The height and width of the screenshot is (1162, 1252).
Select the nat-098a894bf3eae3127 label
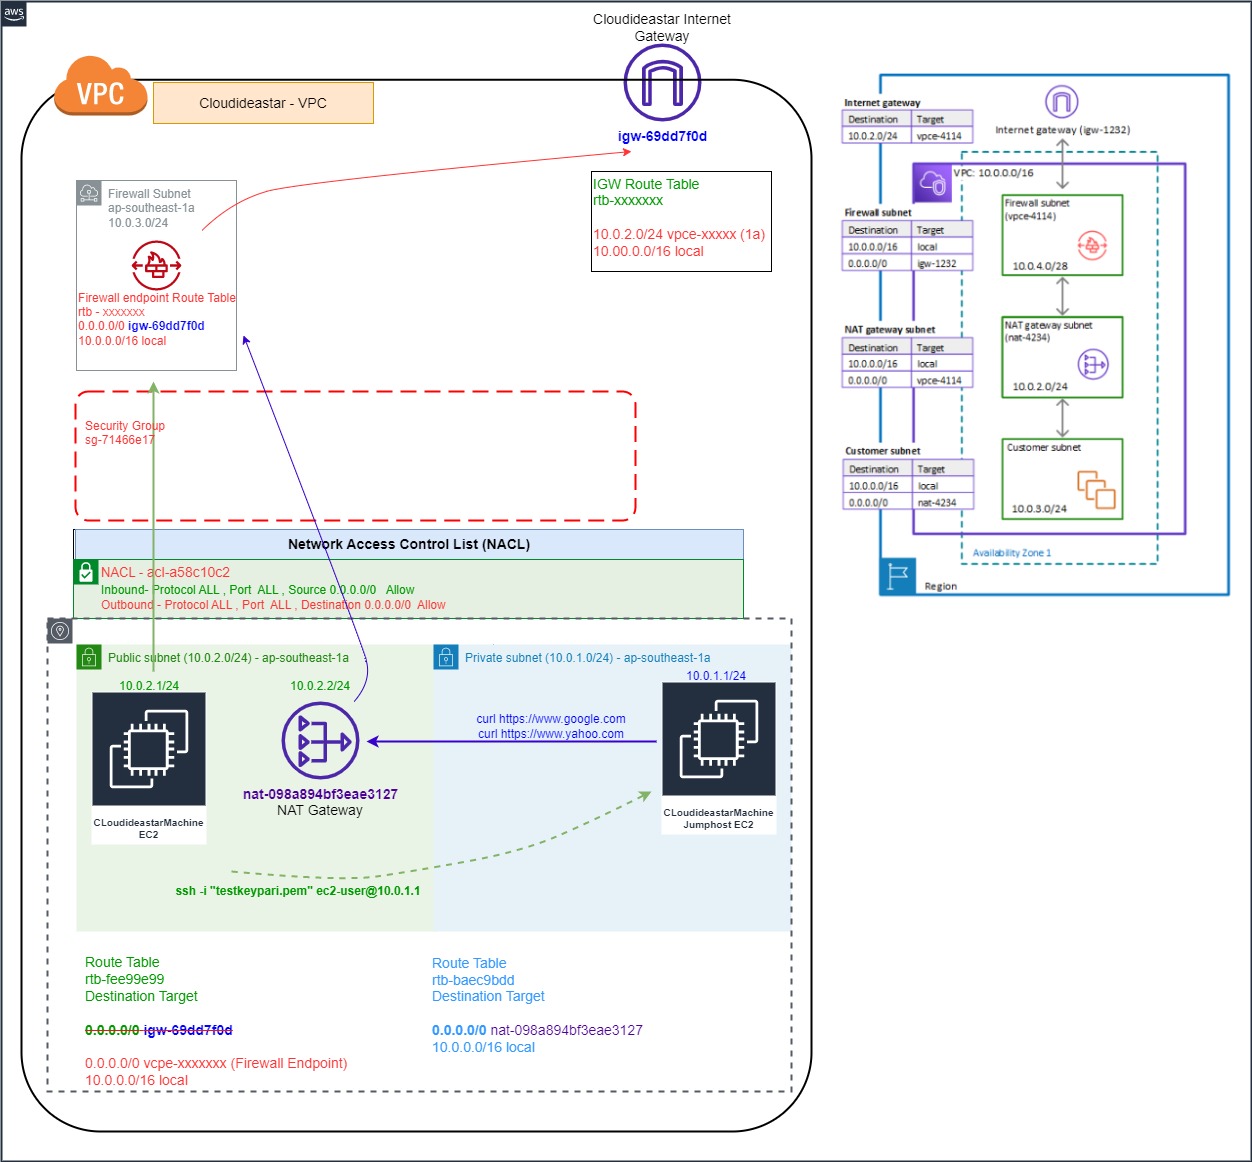pyautogui.click(x=320, y=794)
